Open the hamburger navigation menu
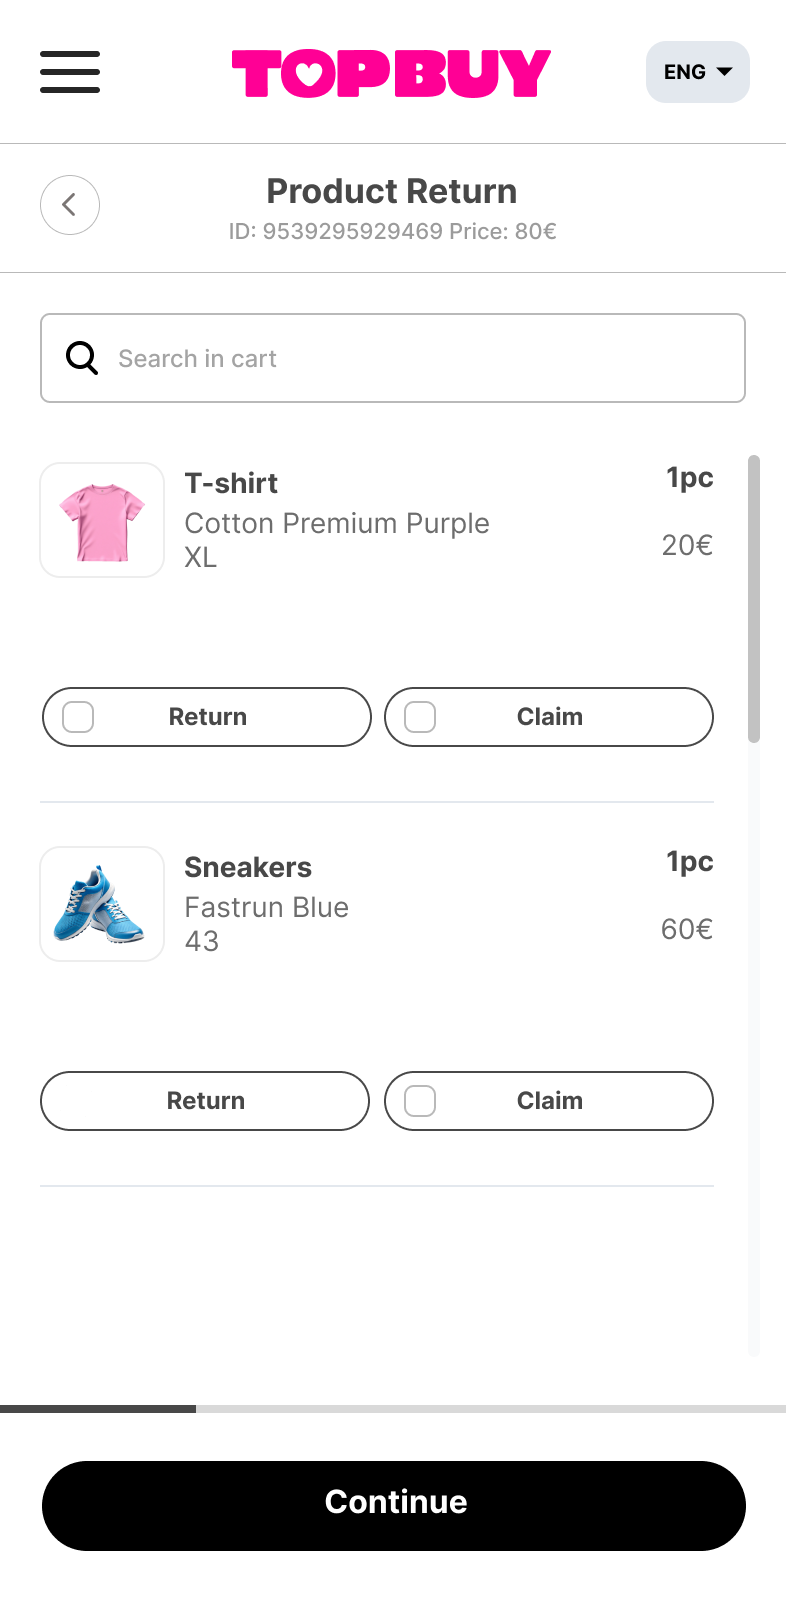 pos(69,73)
